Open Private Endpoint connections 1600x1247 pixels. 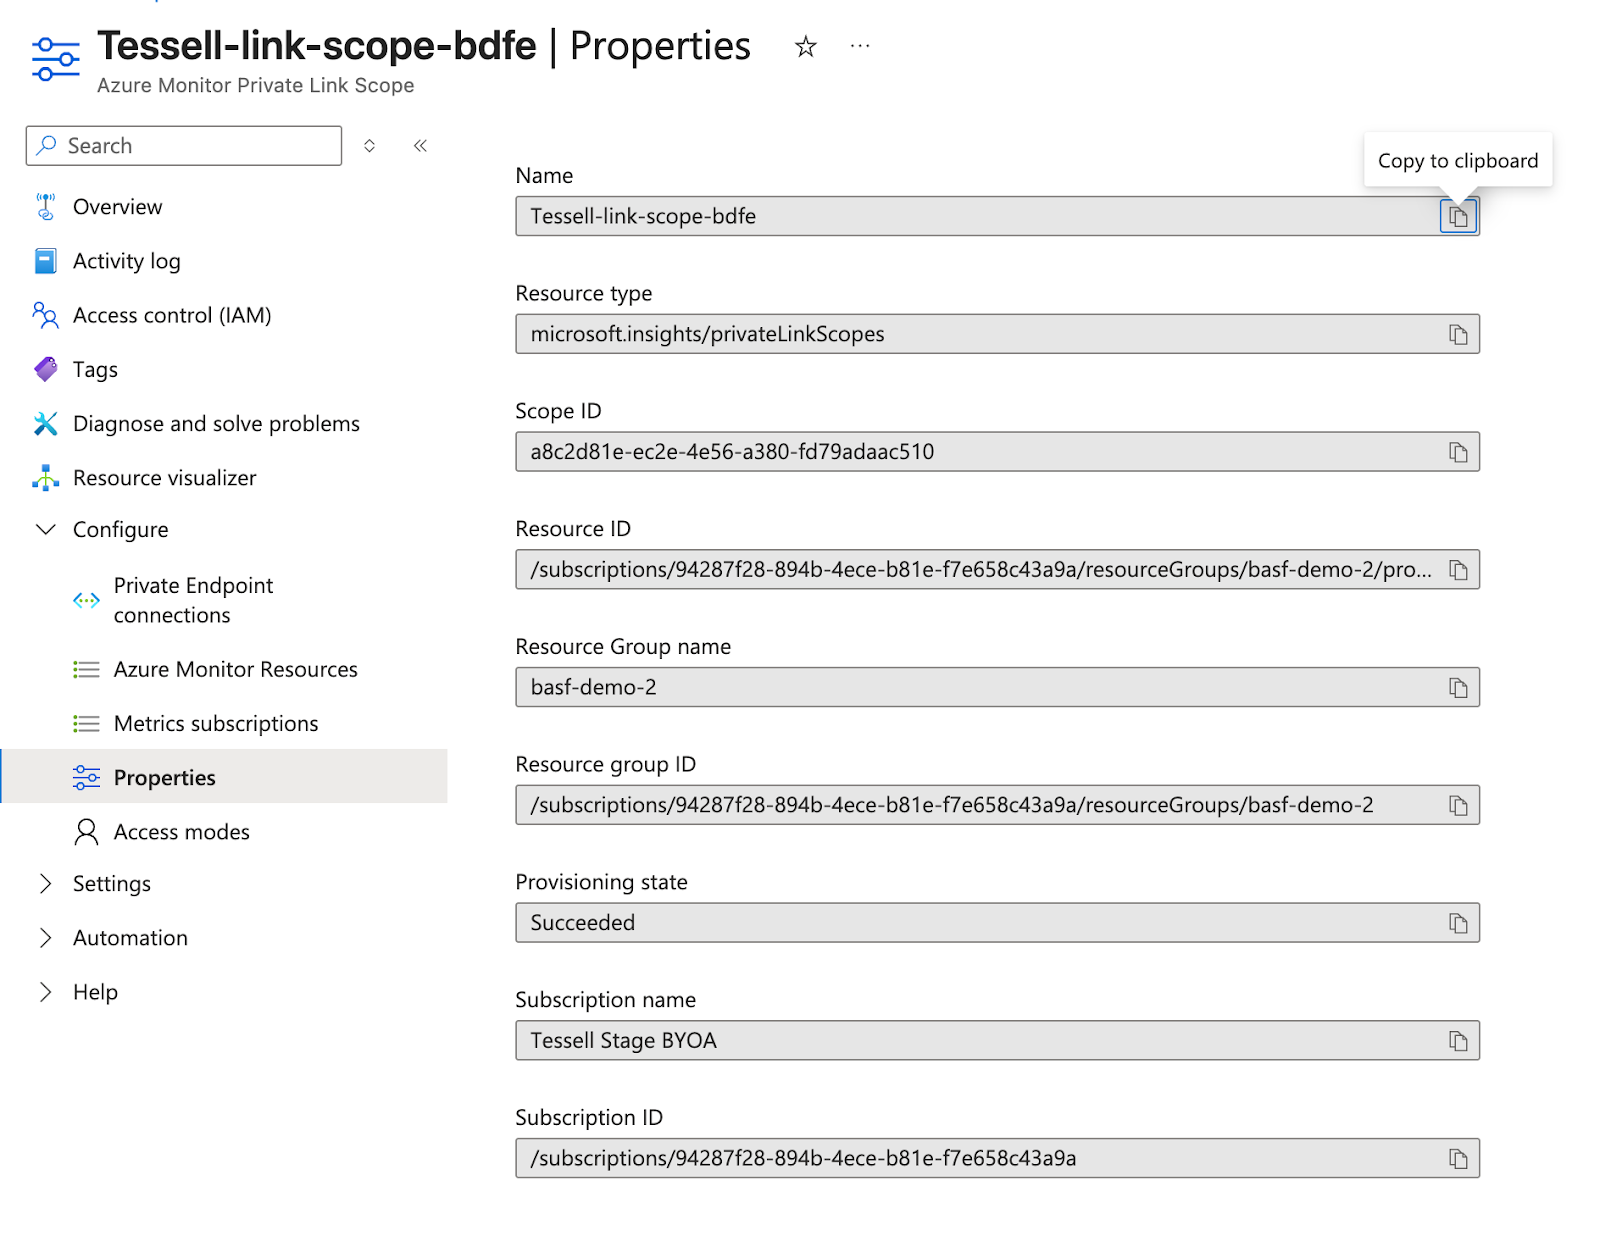coord(193,600)
